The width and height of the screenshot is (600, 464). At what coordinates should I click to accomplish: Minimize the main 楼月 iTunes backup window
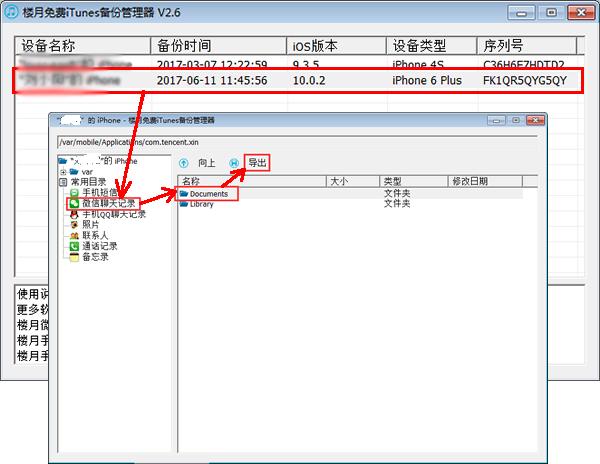click(521, 13)
